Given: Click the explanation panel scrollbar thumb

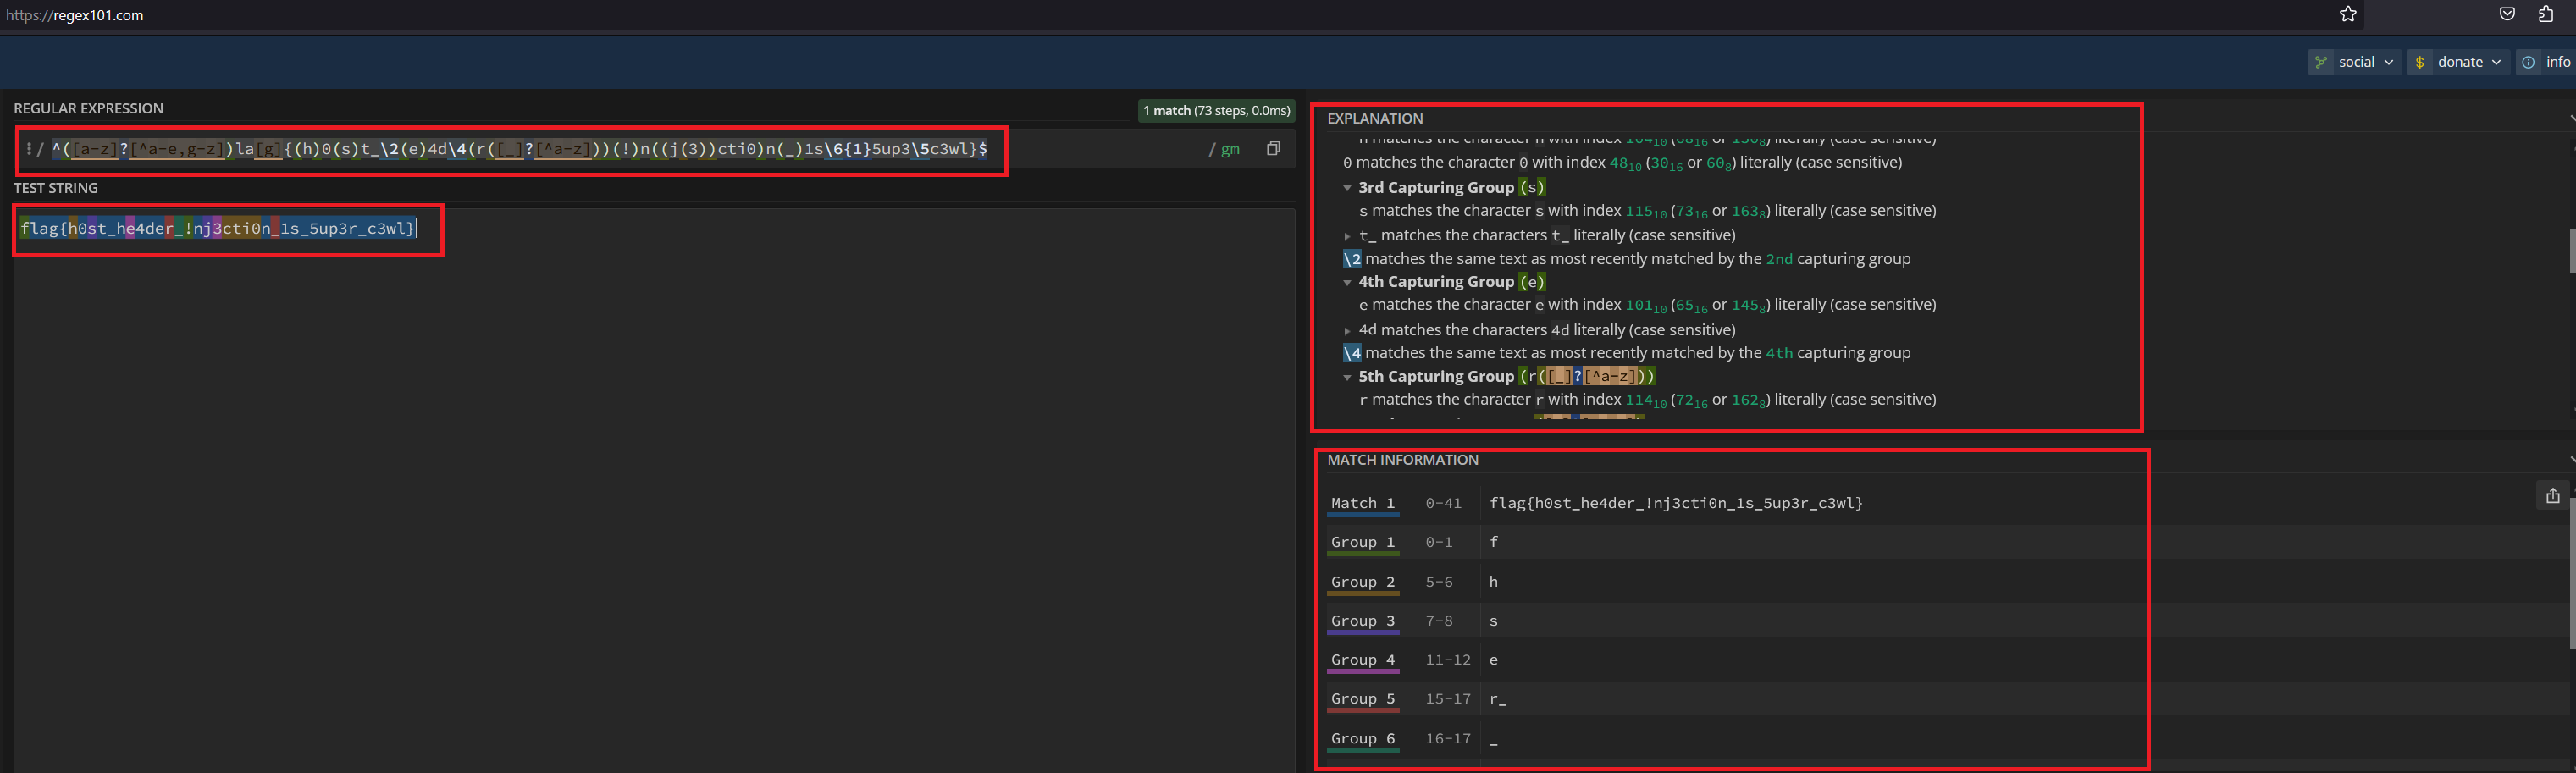Looking at the screenshot, I should [x=2571, y=250].
